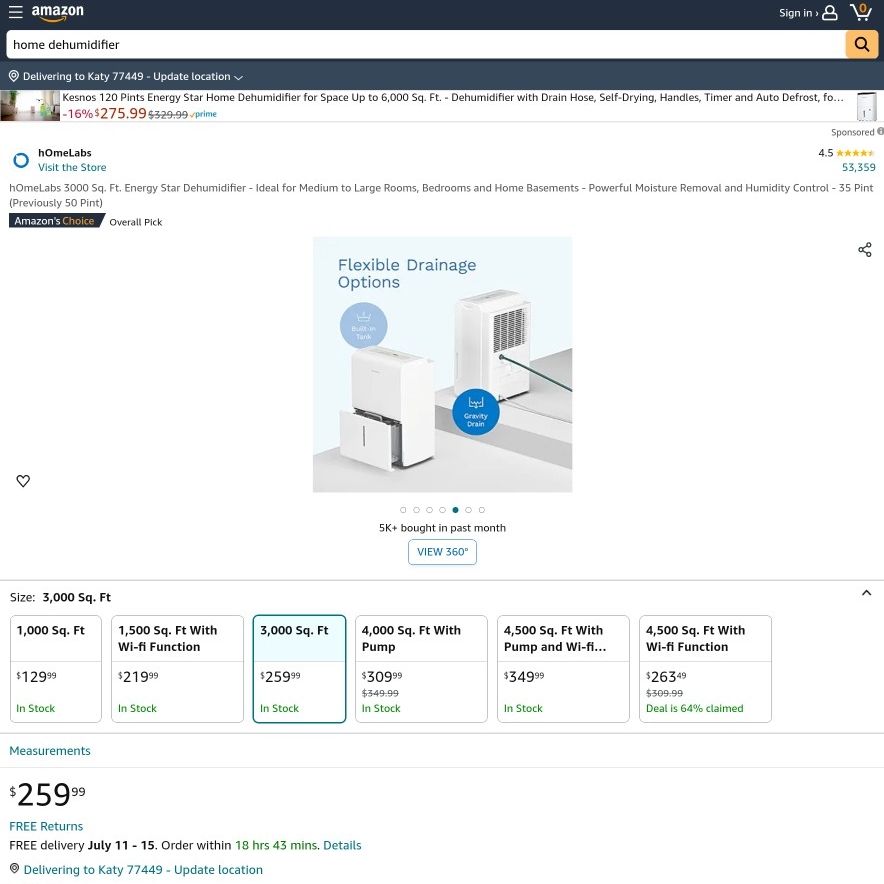
Task: Select the 3,000 Sq. Ft size option
Action: [x=299, y=669]
